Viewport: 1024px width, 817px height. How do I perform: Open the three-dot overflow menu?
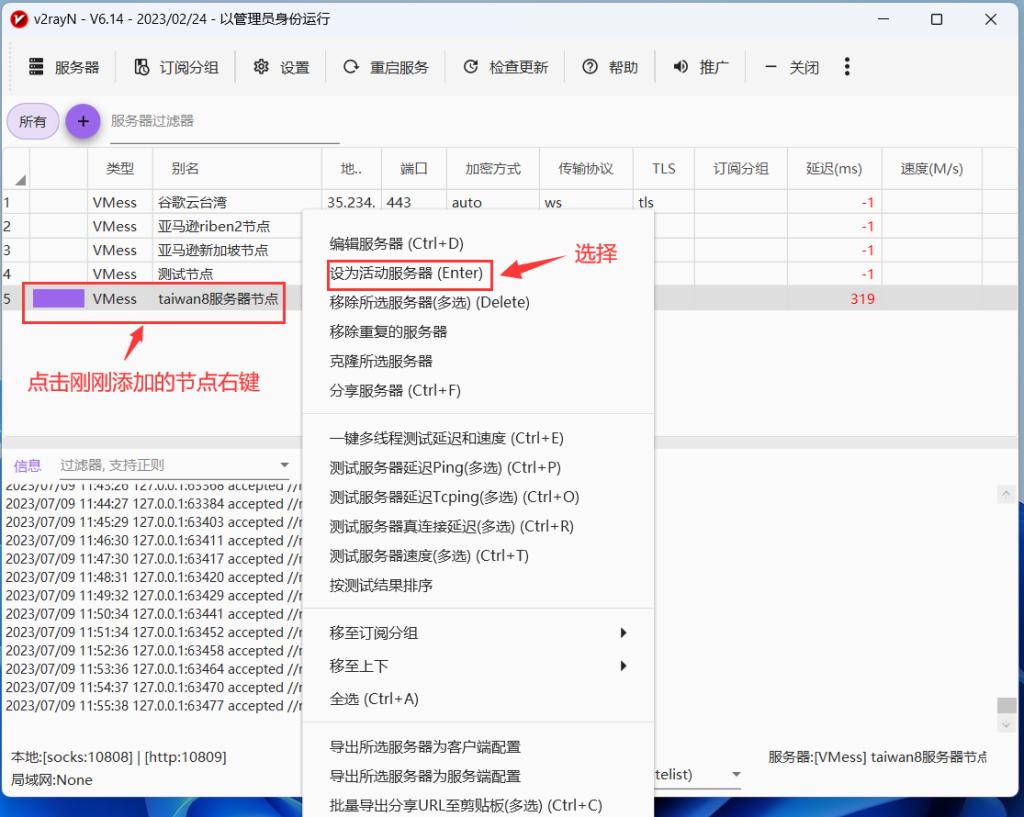847,67
